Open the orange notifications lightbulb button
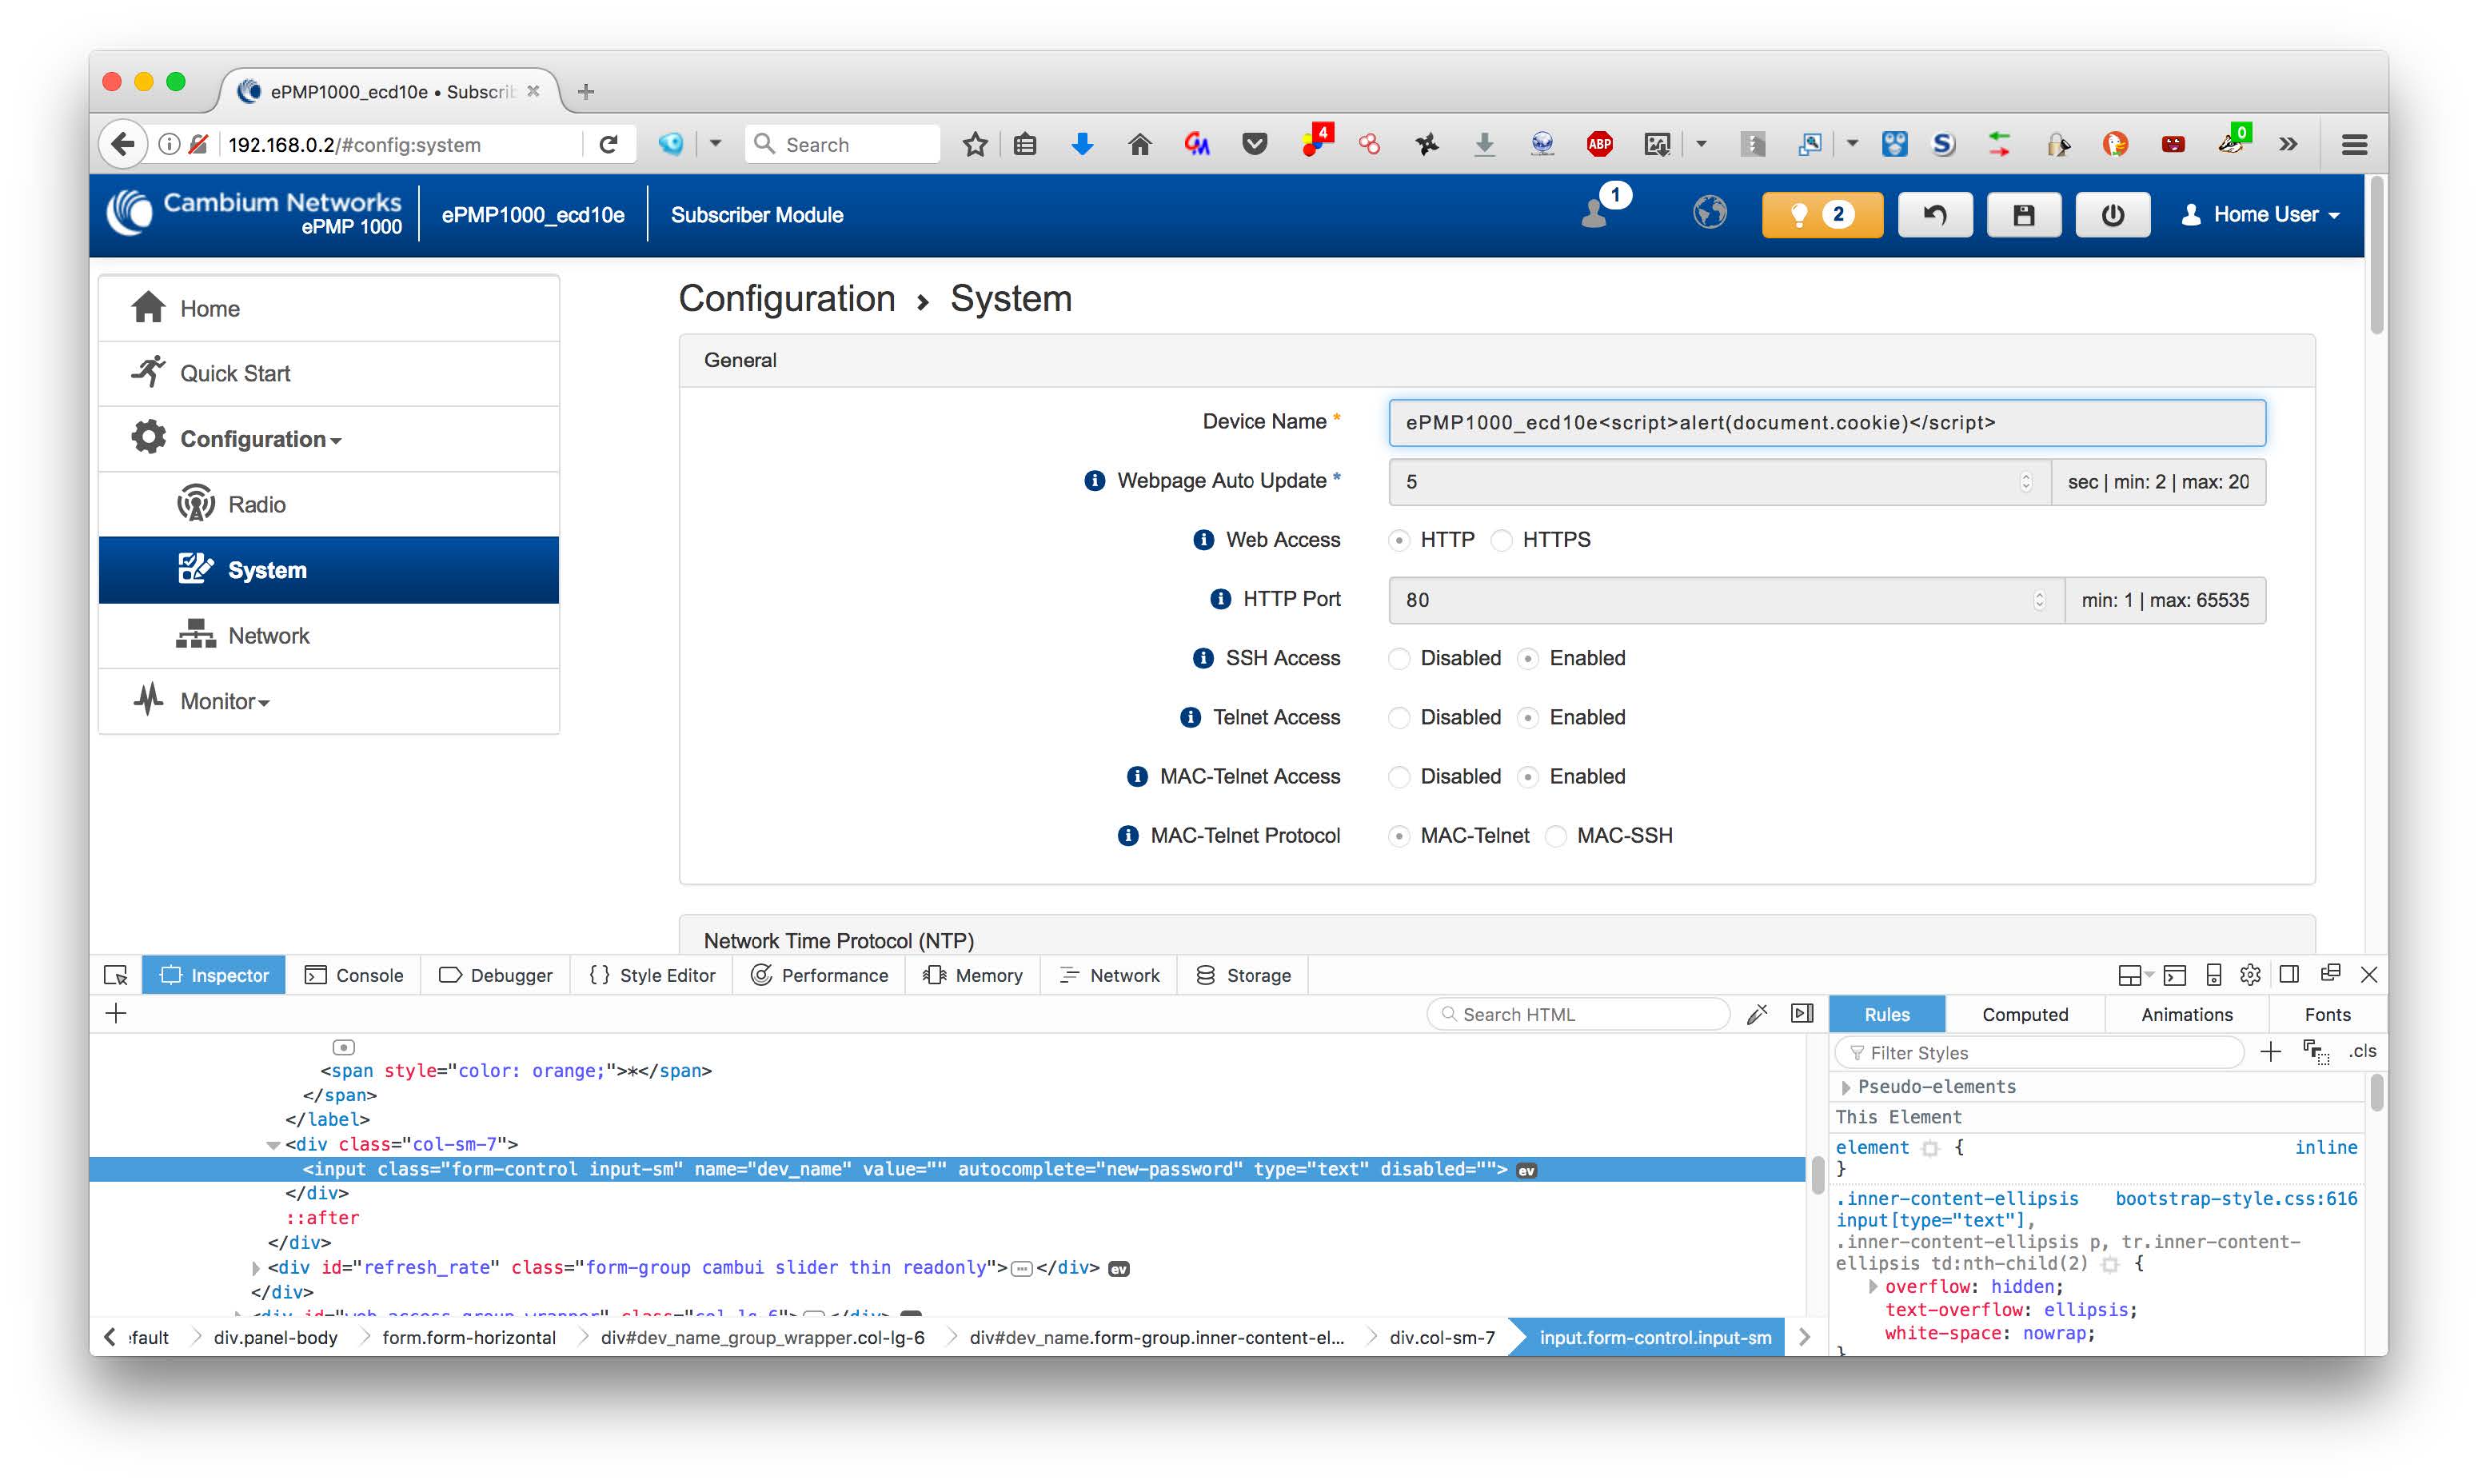The height and width of the screenshot is (1484, 2478). click(1820, 215)
